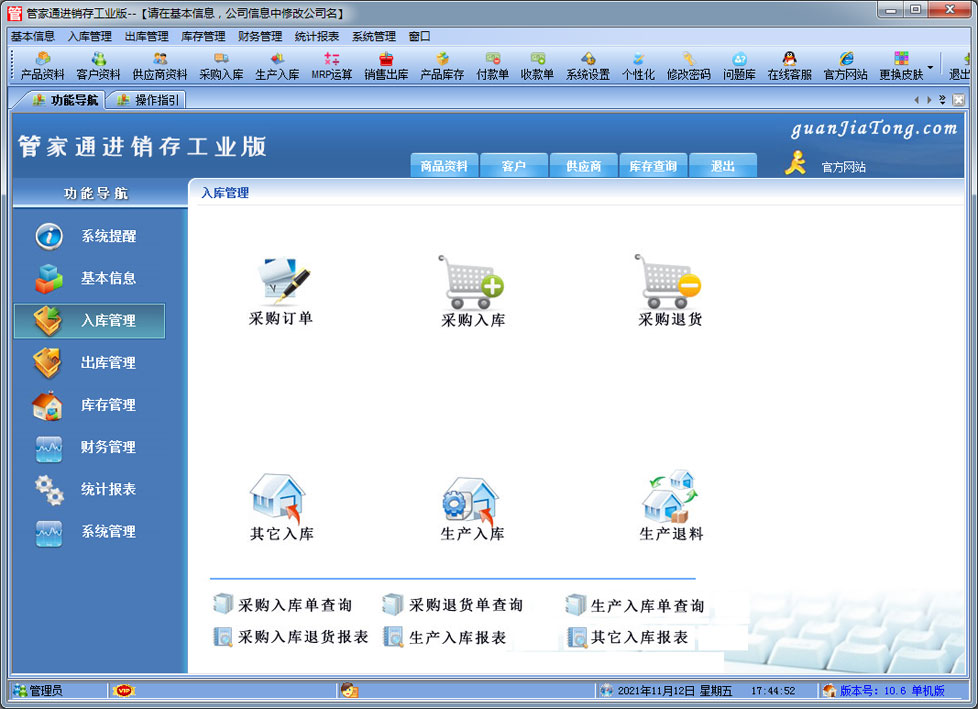The image size is (978, 709).
Task: Click the 其它入库 warehouse icon
Action: click(x=279, y=498)
